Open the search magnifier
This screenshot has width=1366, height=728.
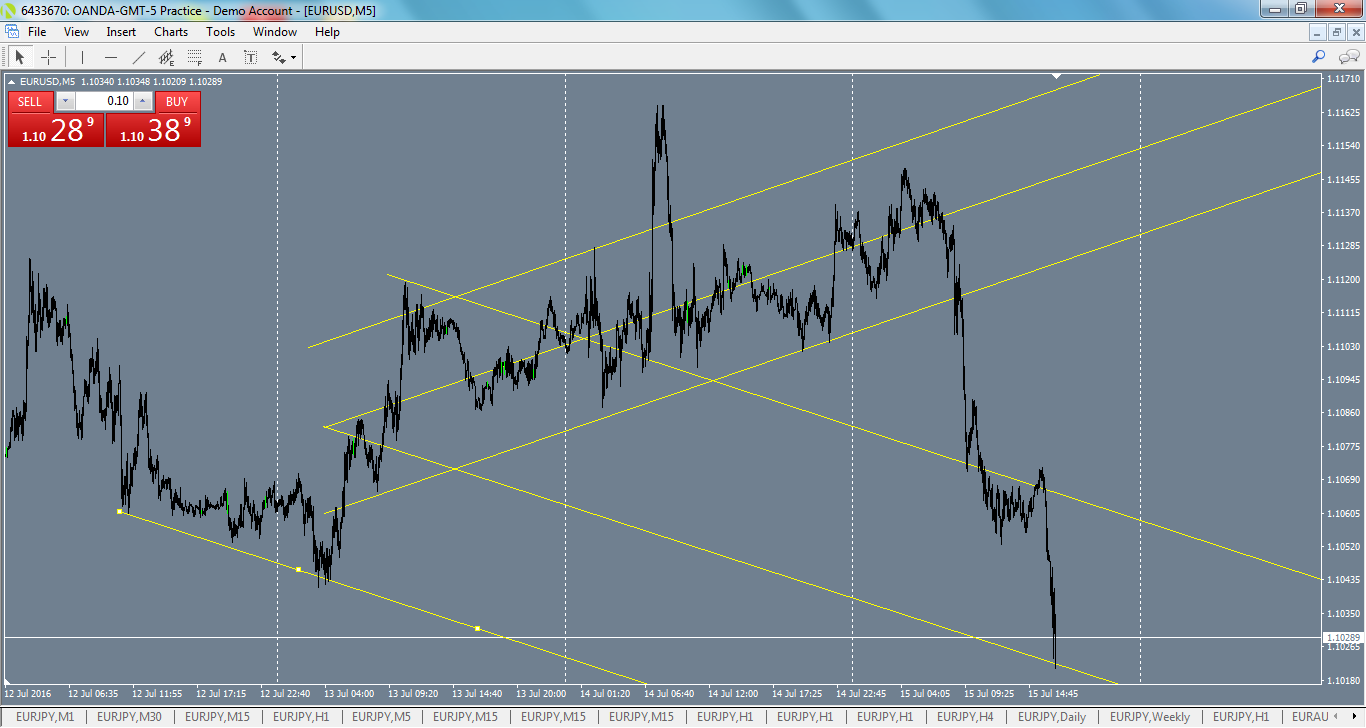click(x=1319, y=56)
